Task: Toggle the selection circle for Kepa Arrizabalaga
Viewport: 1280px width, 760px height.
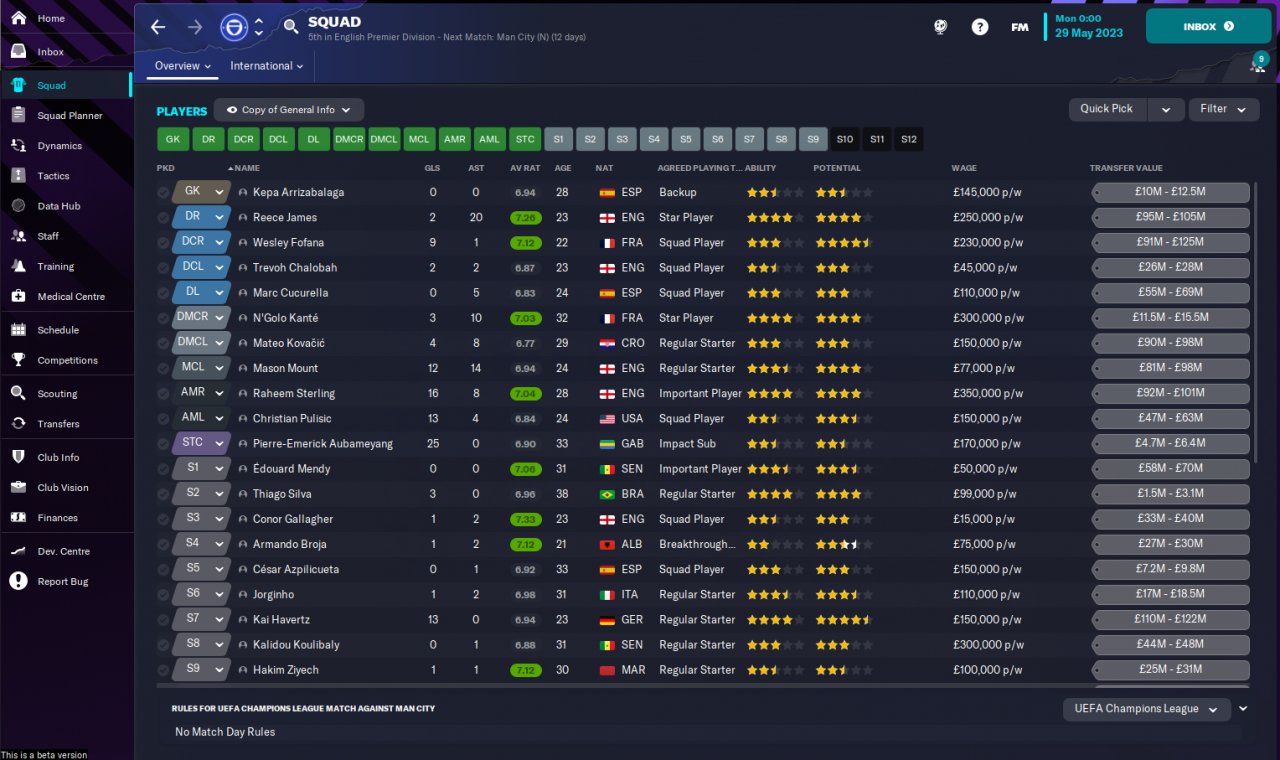Action: pyautogui.click(x=163, y=192)
